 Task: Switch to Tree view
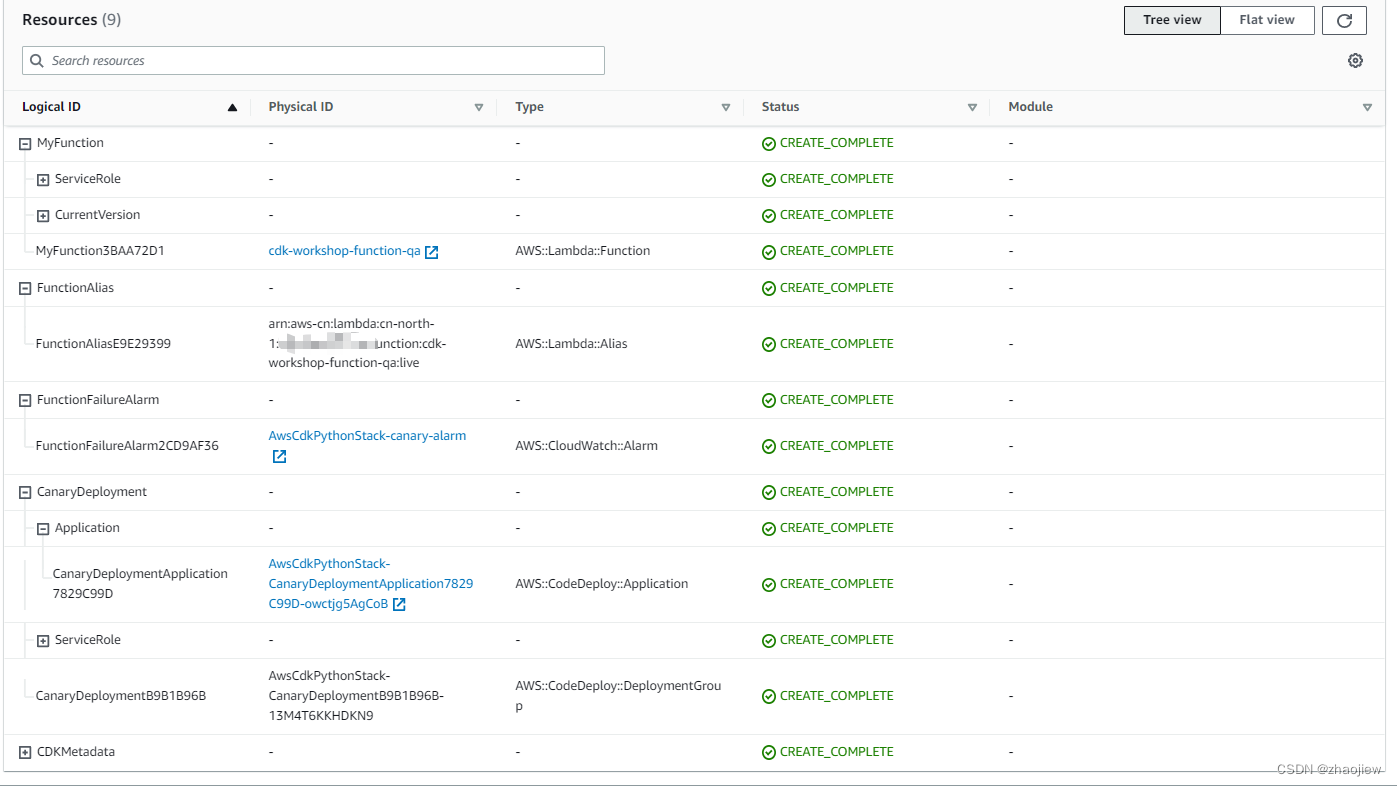(x=1172, y=20)
